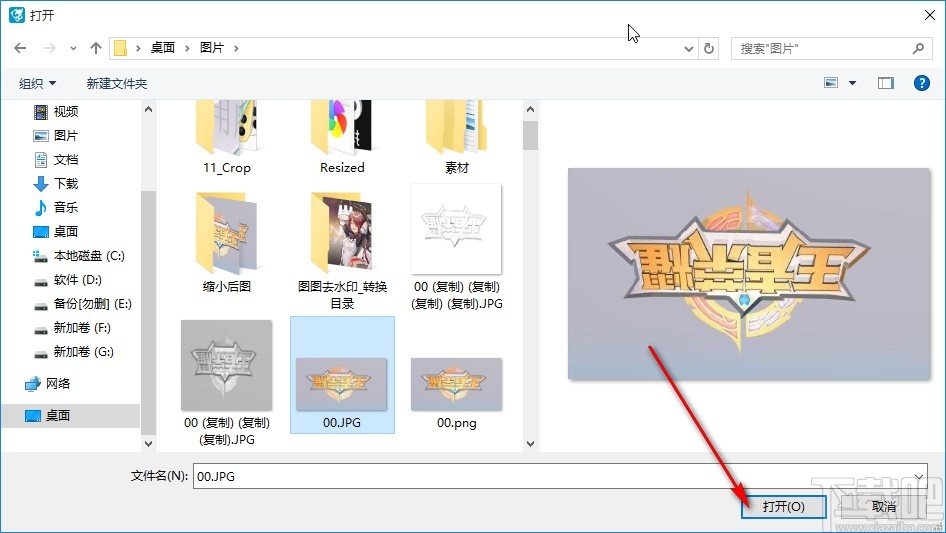The width and height of the screenshot is (946, 533).
Task: Click the 打开(O) button
Action: 783,506
